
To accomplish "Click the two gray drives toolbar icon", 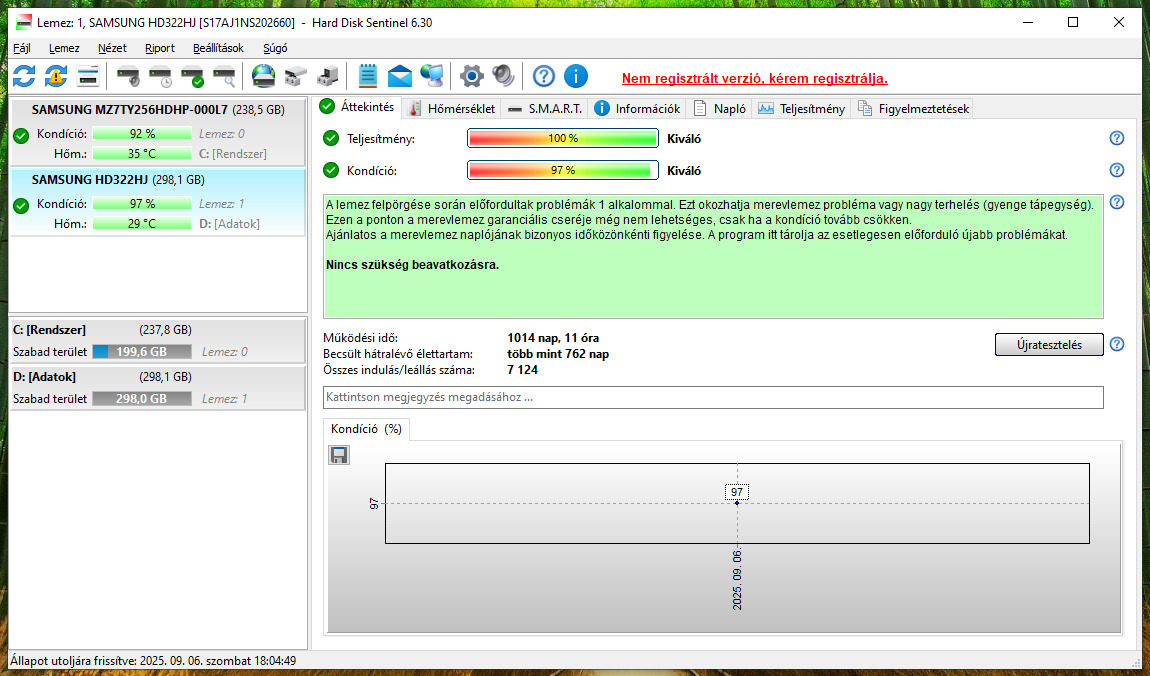I will 296,76.
